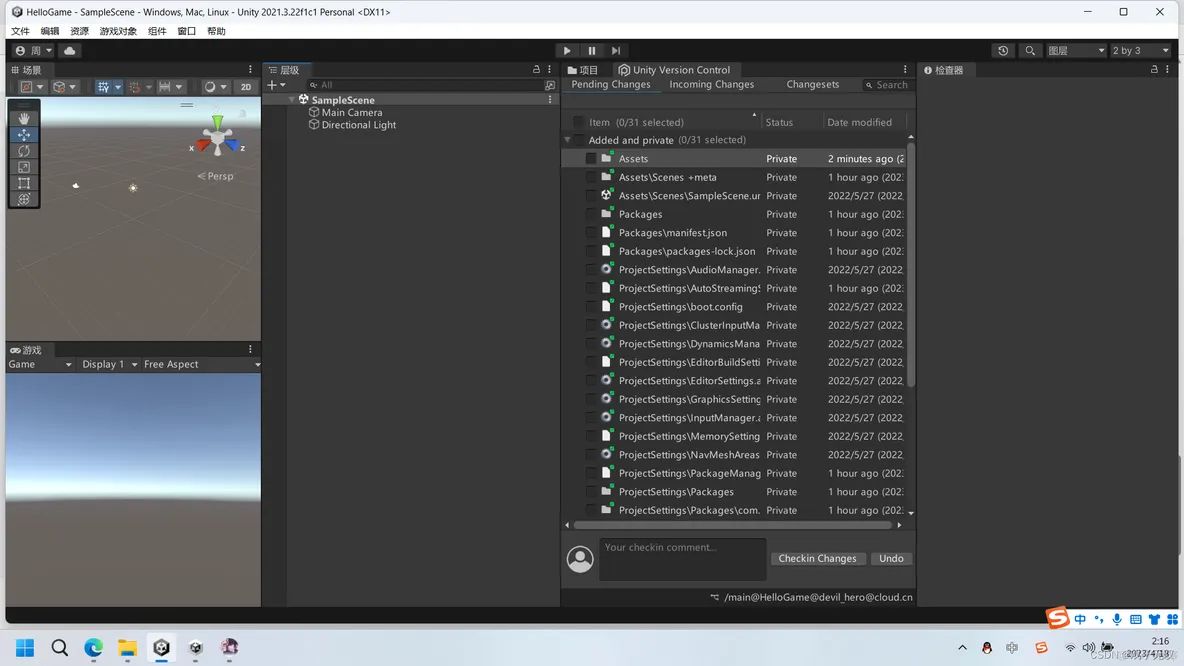Screen dimensions: 1184x666
Task: Open the 图层 layers dropdown
Action: pos(1076,51)
